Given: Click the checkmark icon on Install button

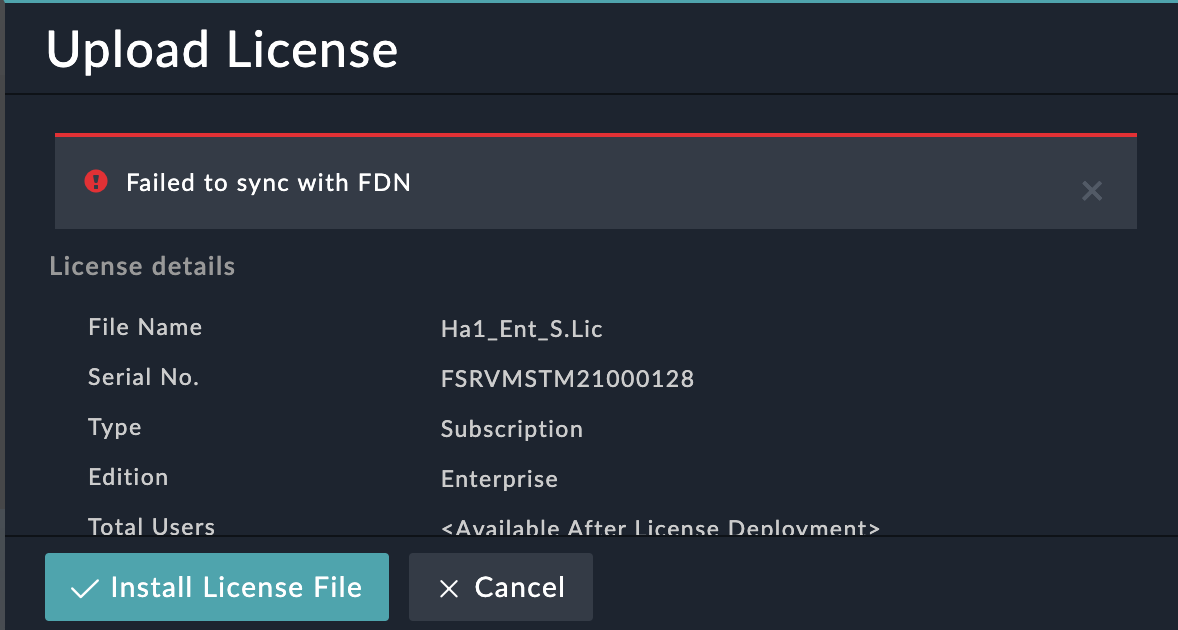Looking at the screenshot, I should pos(85,589).
